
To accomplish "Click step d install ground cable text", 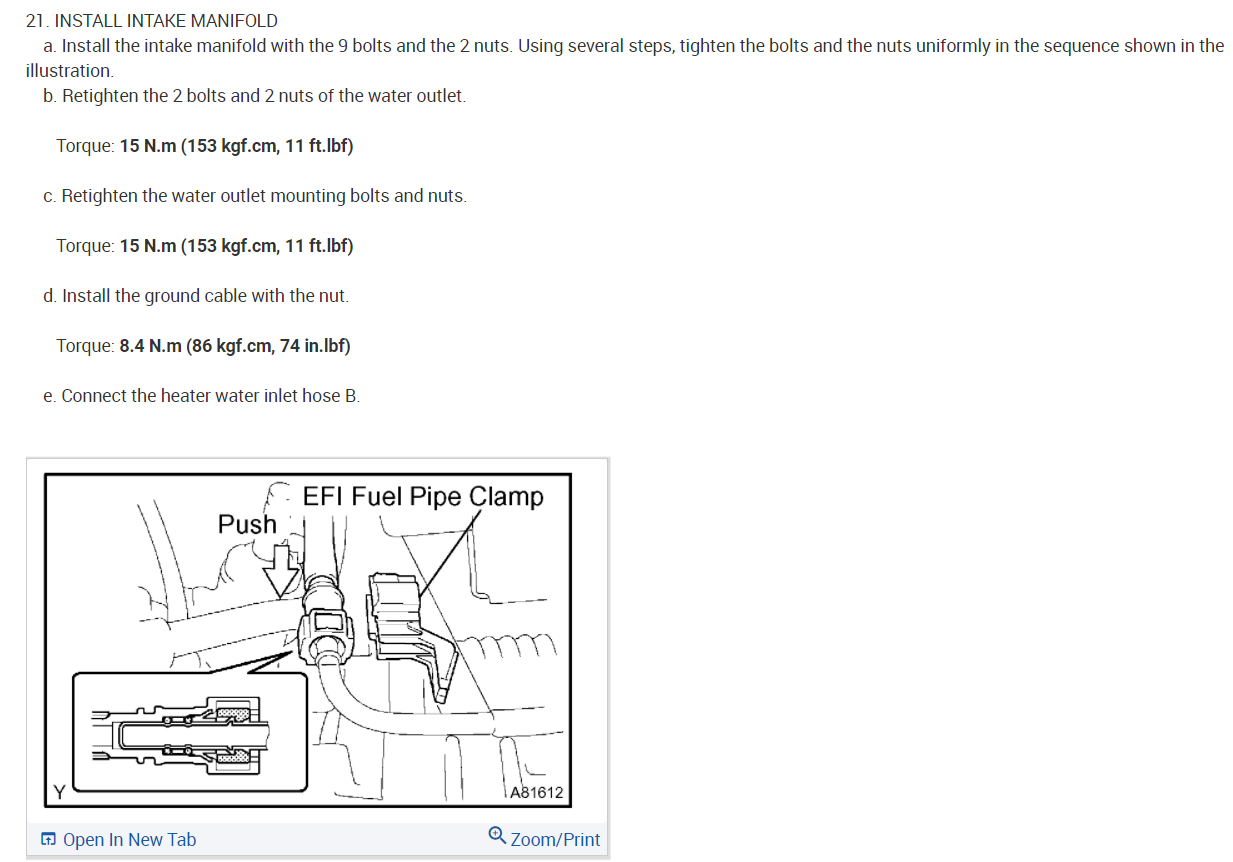I will point(196,296).
